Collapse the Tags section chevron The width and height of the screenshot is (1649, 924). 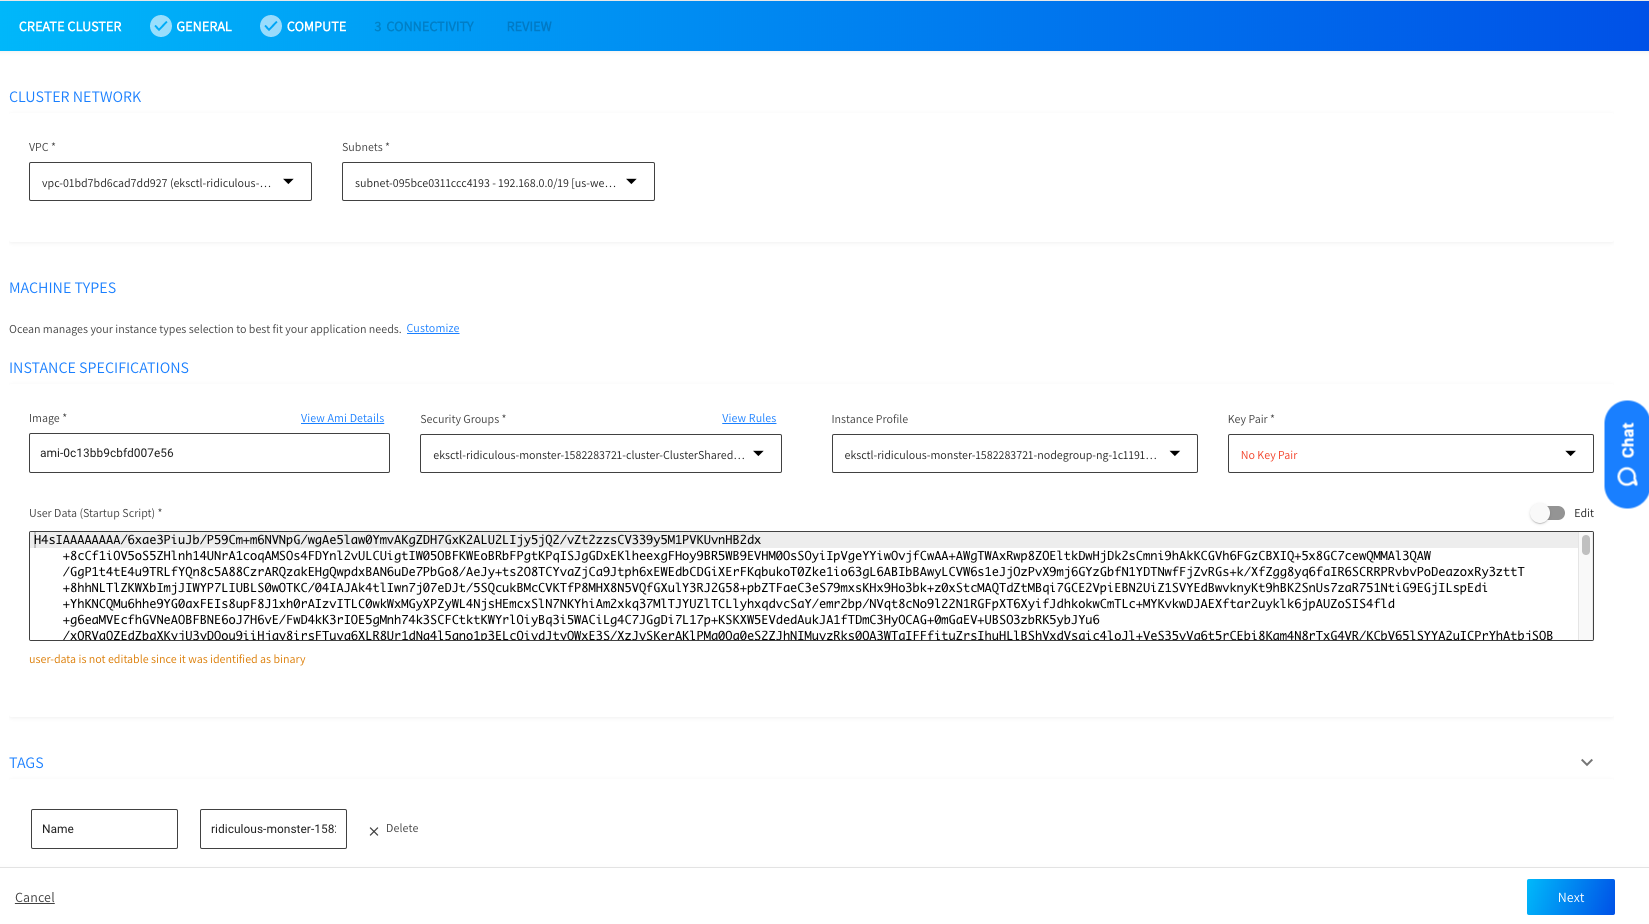[x=1586, y=762]
